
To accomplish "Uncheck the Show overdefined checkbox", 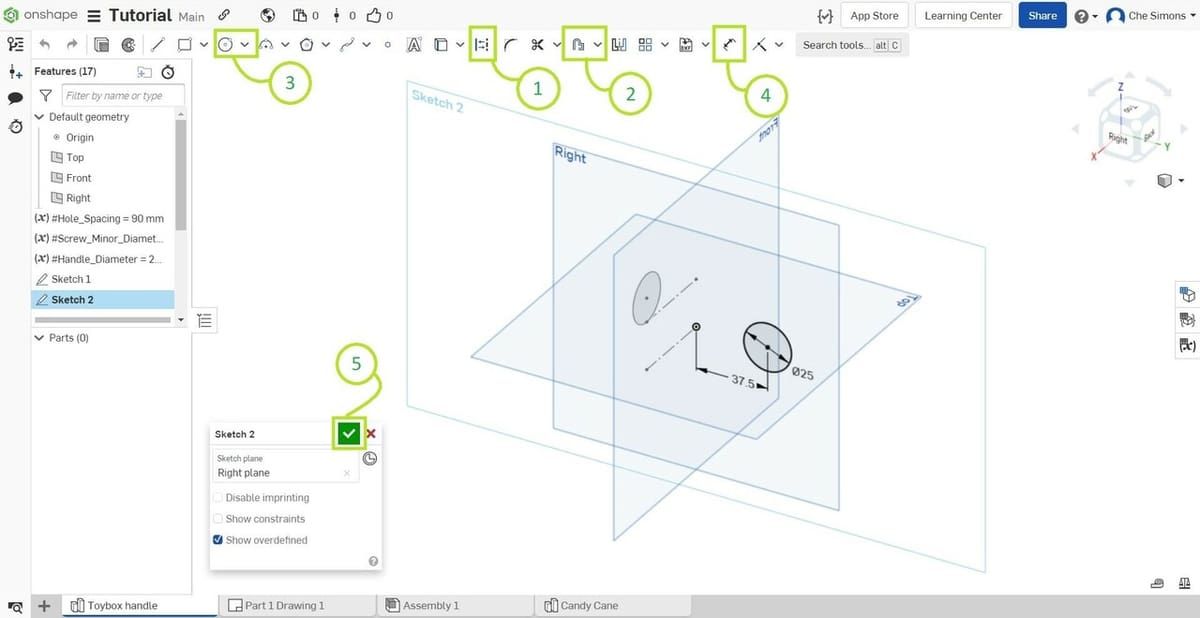I will 218,540.
